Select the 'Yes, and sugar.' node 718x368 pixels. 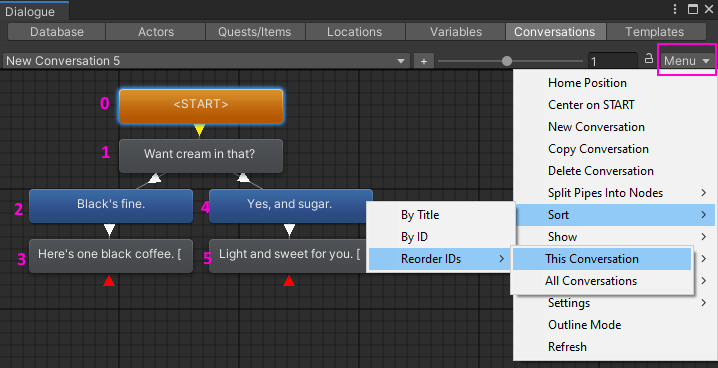tap(291, 206)
